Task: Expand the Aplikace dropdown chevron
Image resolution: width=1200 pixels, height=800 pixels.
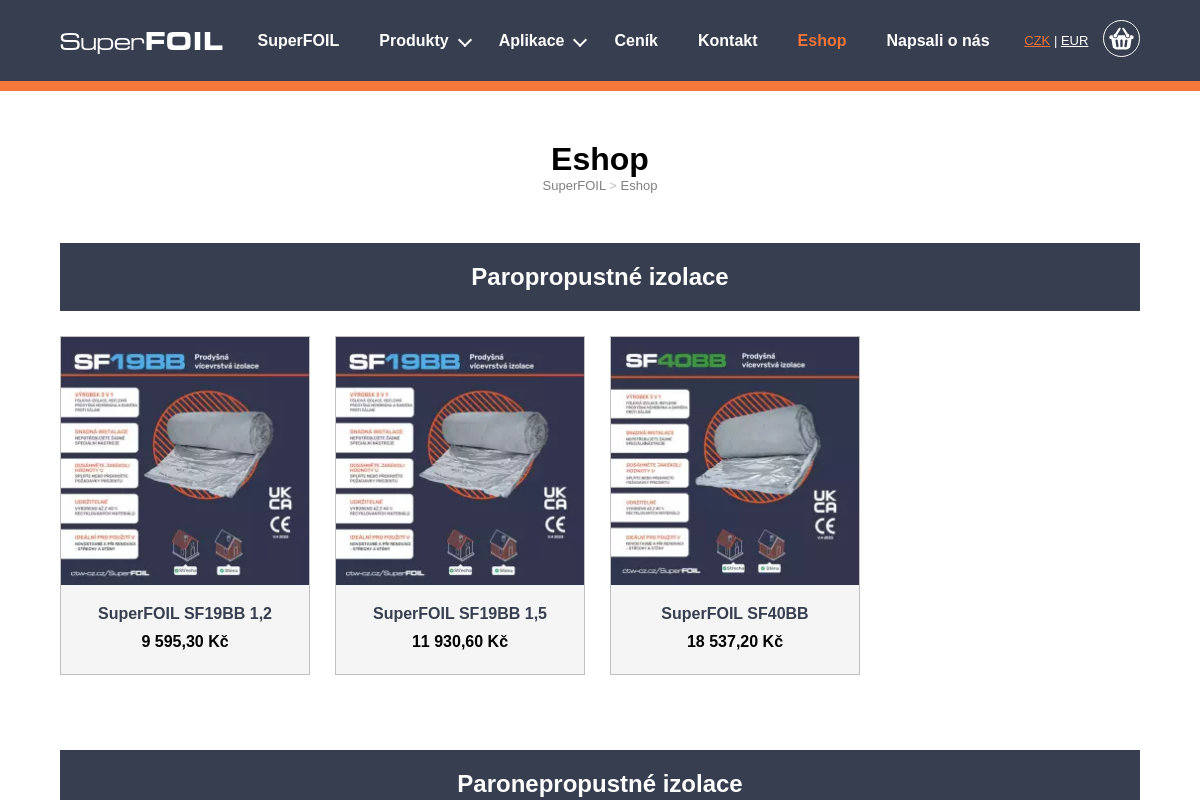Action: click(x=580, y=42)
